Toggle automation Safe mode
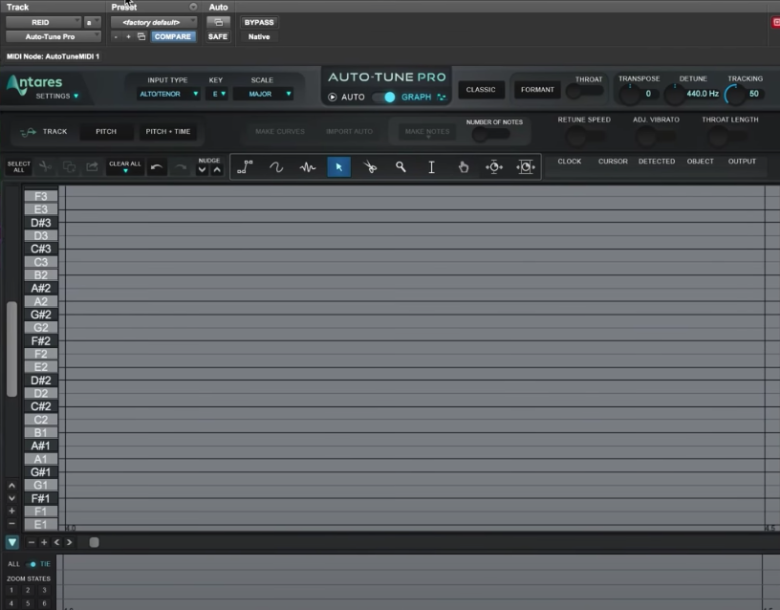780x610 pixels. pos(218,37)
